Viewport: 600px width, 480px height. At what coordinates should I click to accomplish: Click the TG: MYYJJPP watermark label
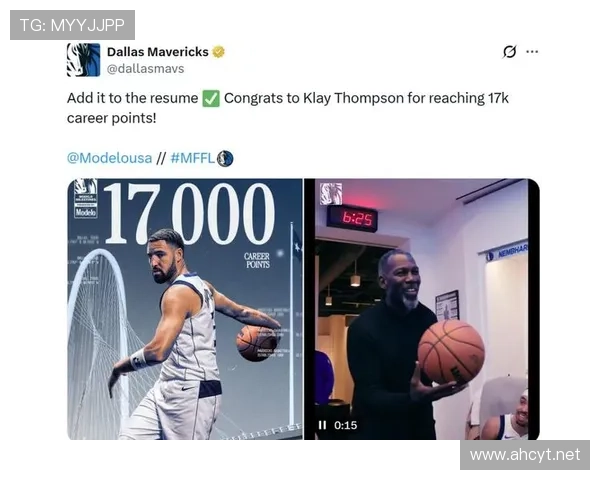(72, 25)
